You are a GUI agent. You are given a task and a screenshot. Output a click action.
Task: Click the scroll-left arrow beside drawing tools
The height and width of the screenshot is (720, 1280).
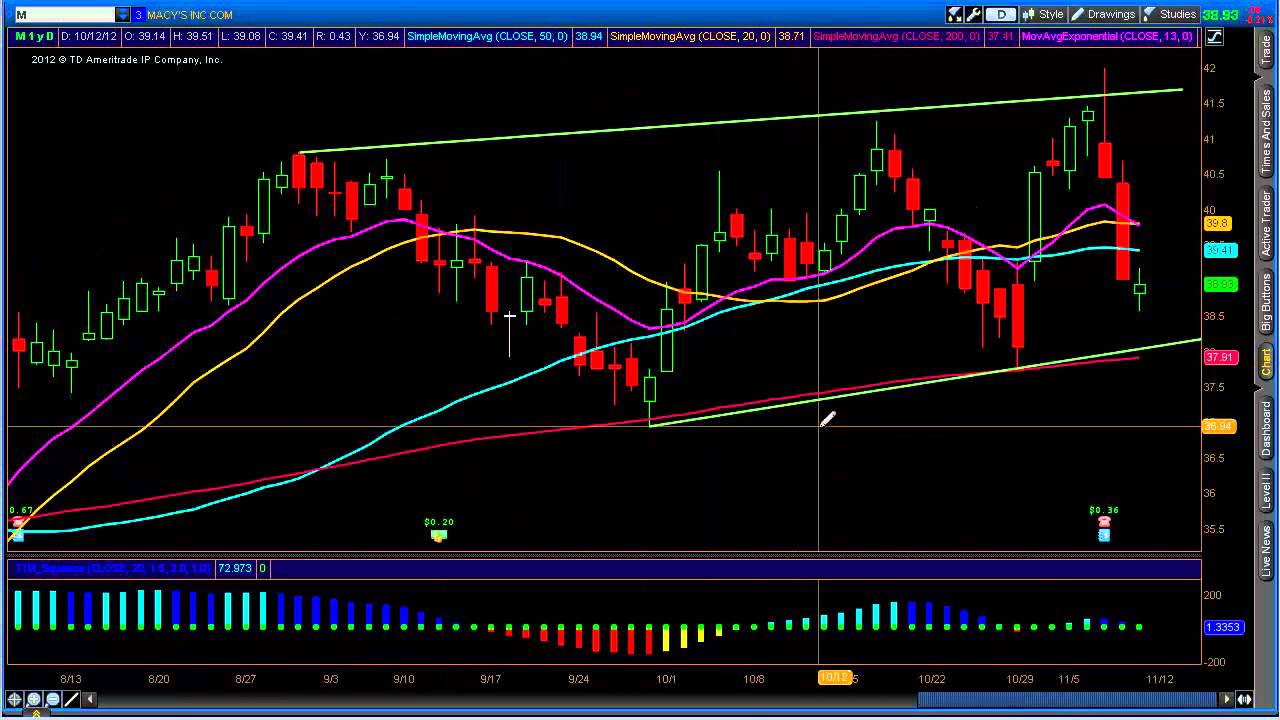(91, 700)
